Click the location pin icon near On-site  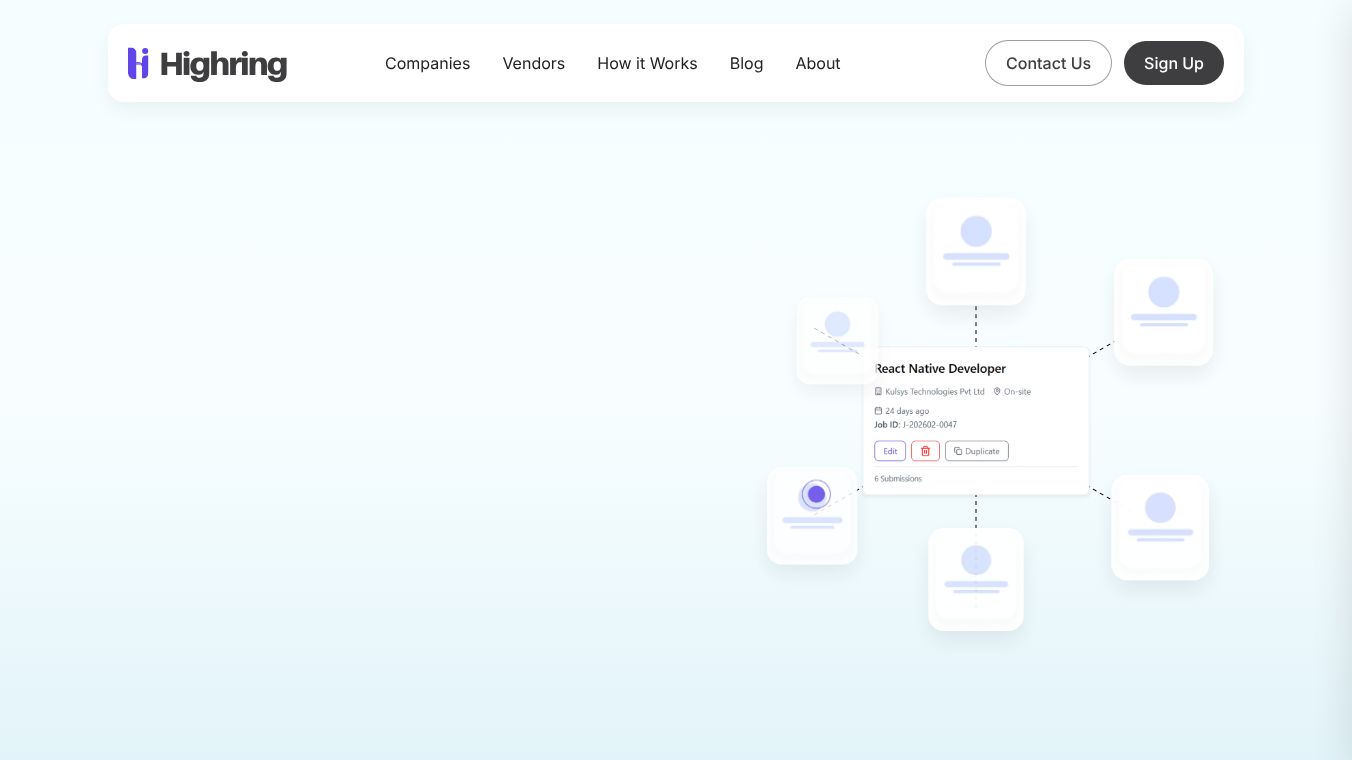997,392
